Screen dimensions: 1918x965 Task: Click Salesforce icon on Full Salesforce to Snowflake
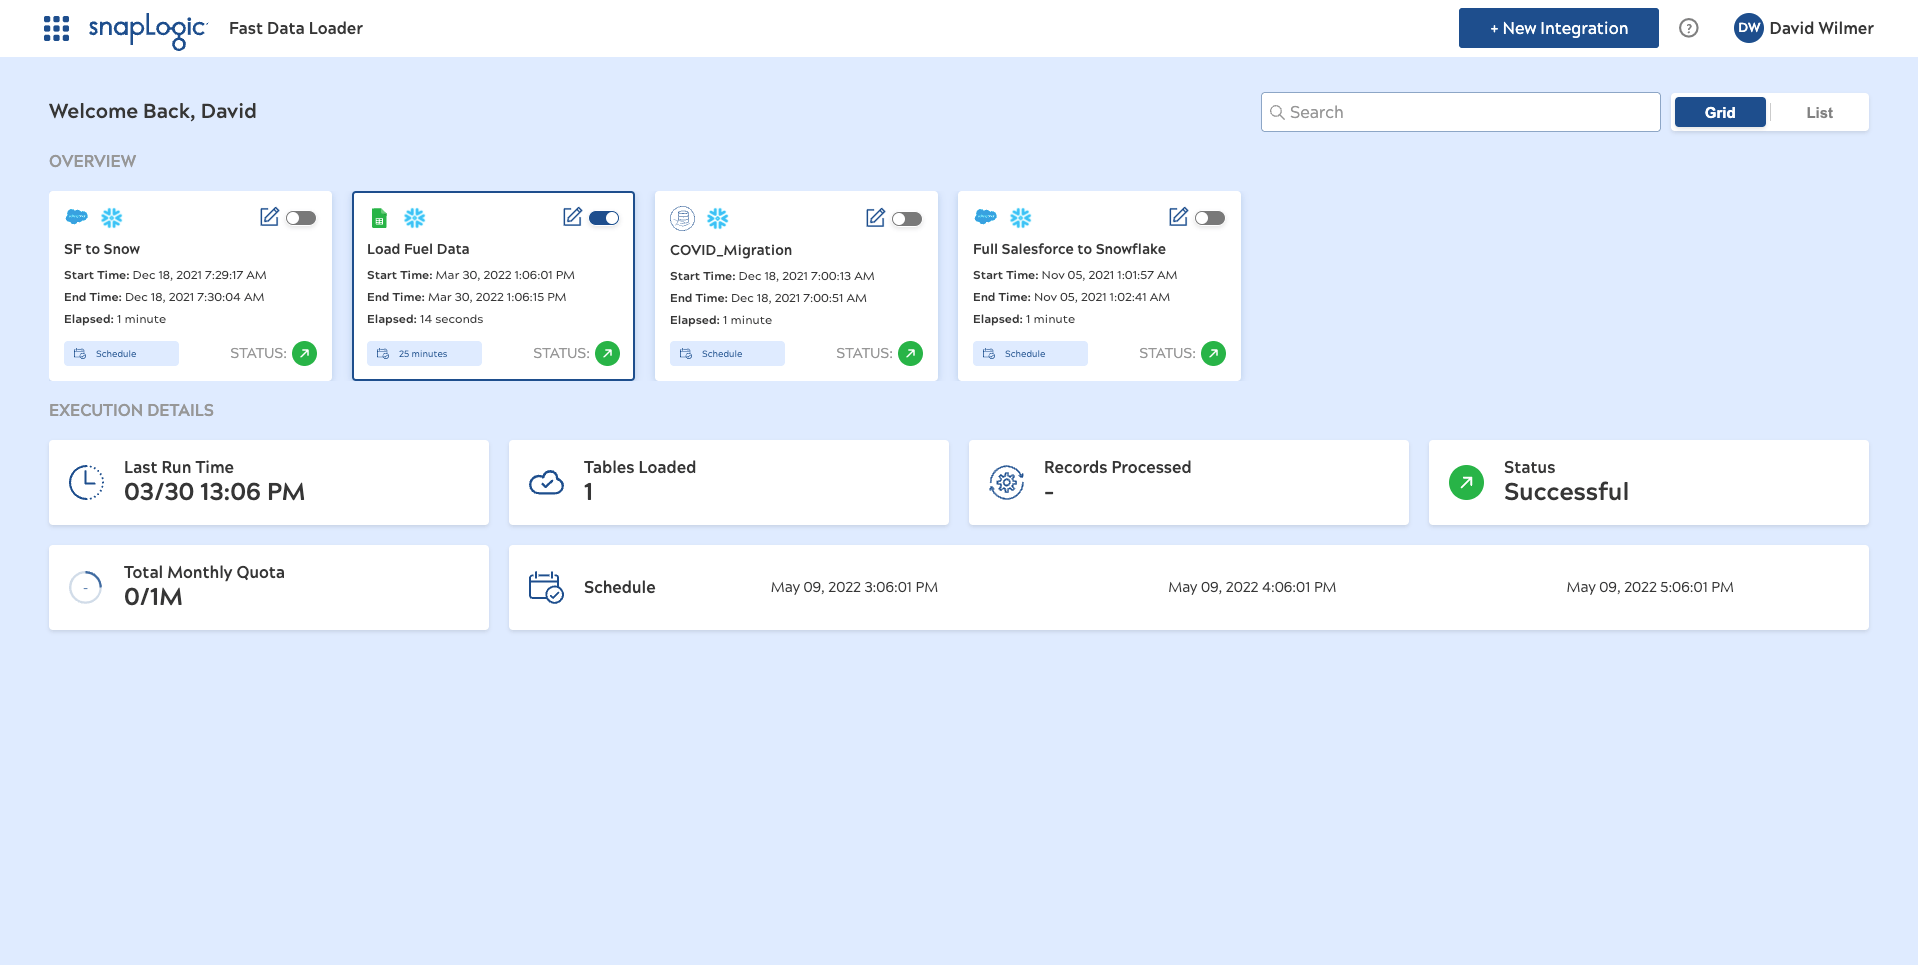coord(986,217)
